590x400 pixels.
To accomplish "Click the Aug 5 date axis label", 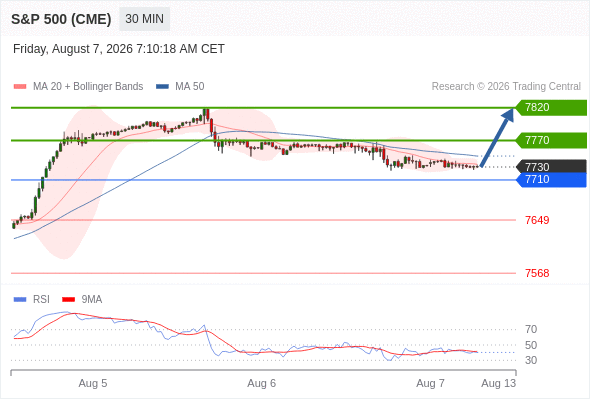I will point(93,383).
